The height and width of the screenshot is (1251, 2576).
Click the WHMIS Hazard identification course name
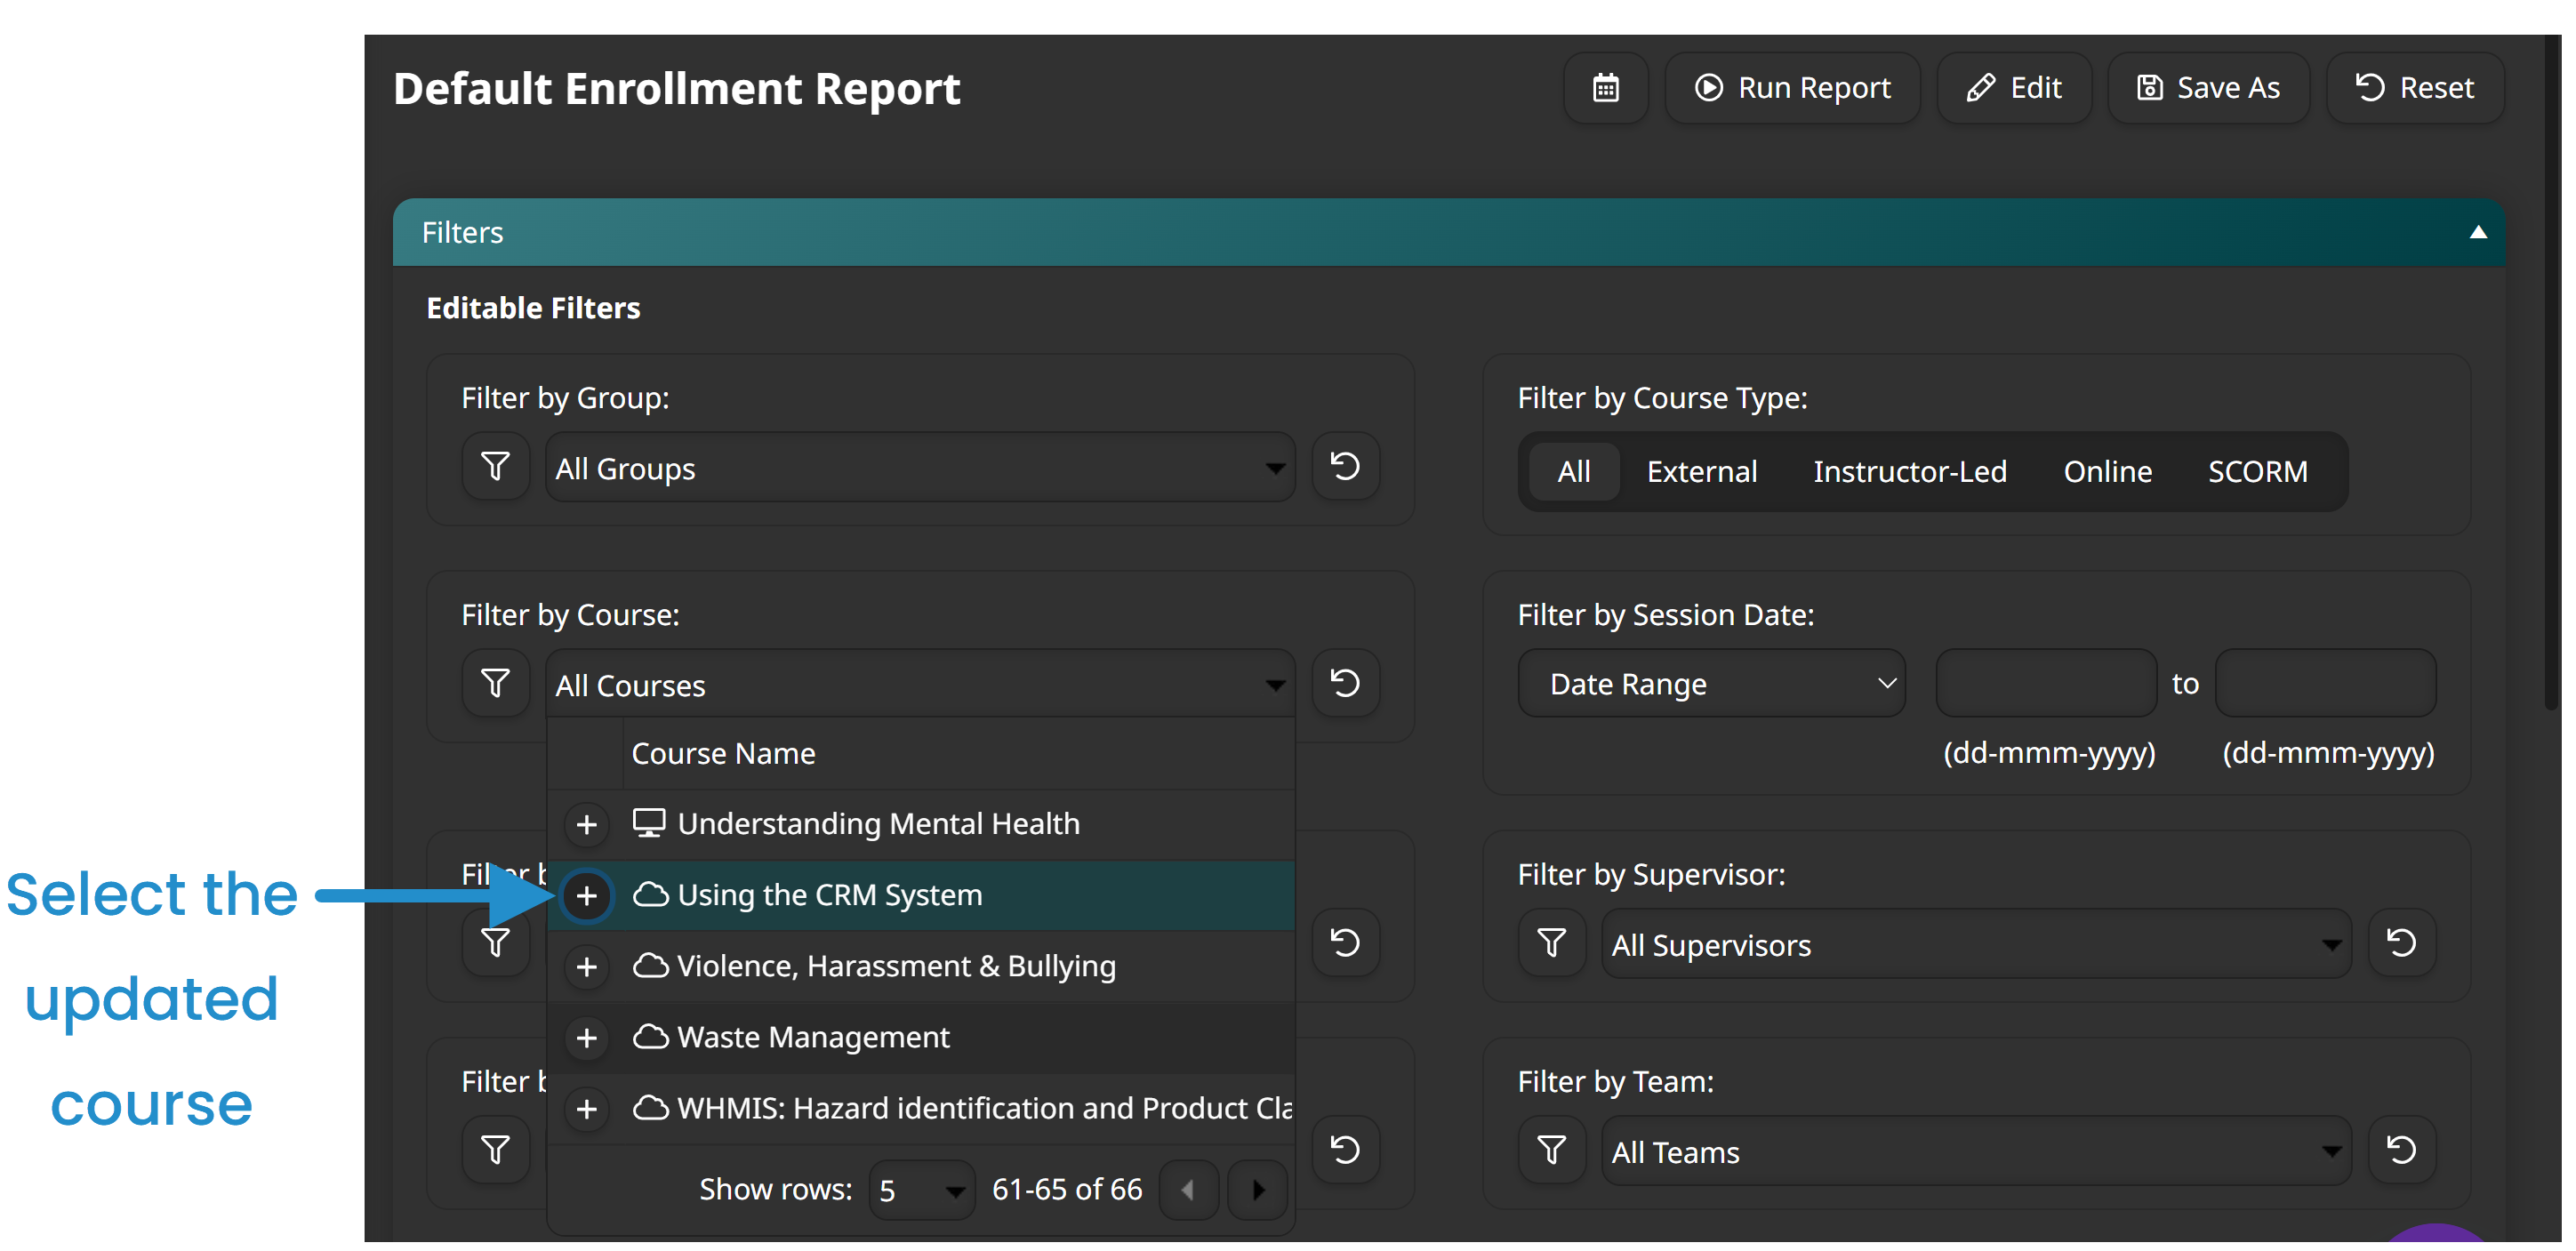(984, 1108)
